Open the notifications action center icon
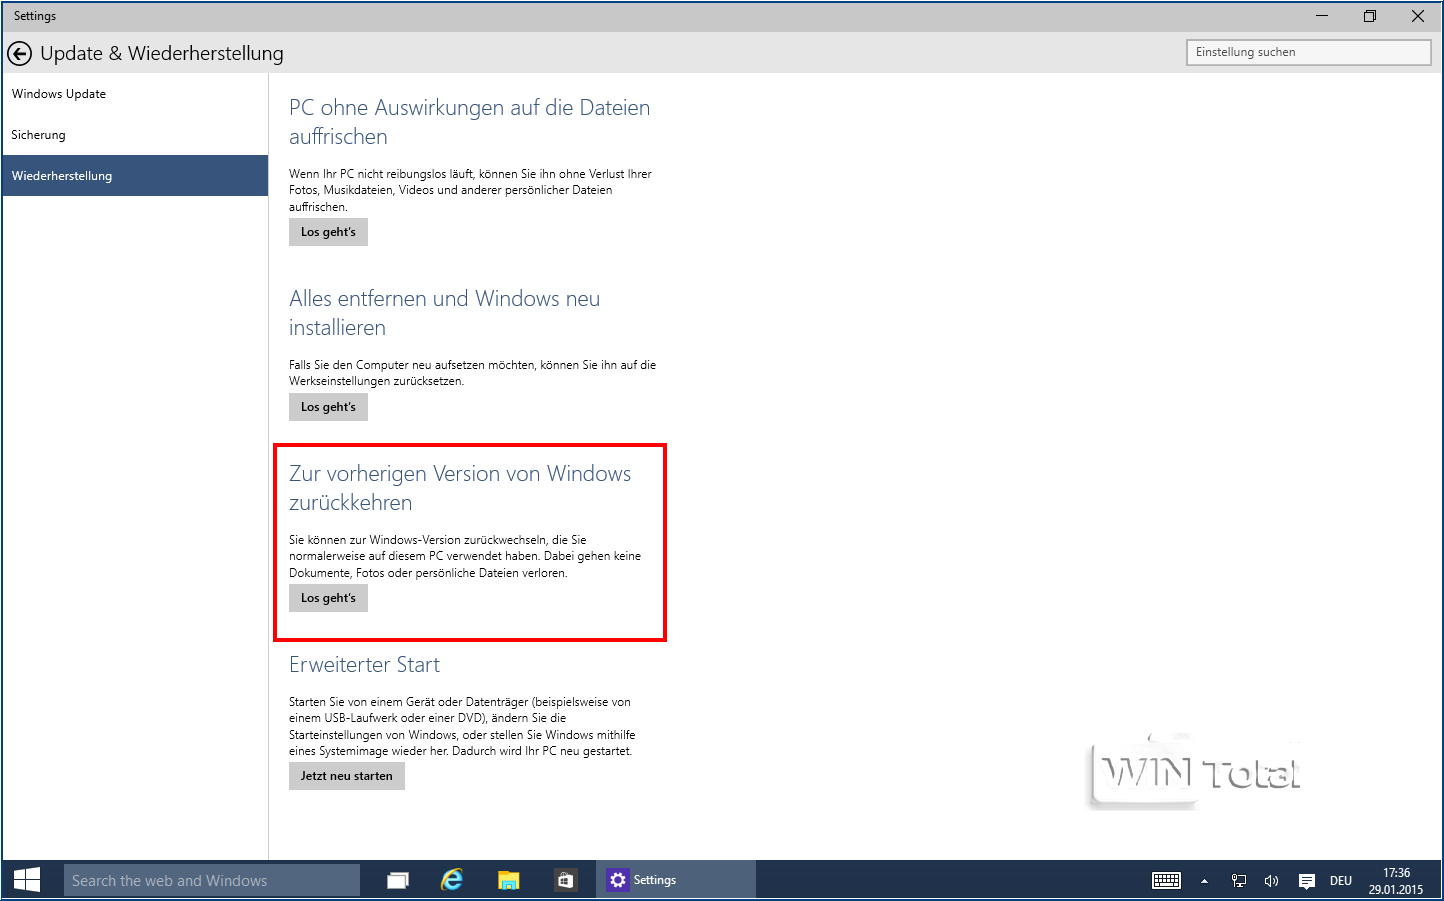This screenshot has width=1444, height=901. pyautogui.click(x=1306, y=881)
